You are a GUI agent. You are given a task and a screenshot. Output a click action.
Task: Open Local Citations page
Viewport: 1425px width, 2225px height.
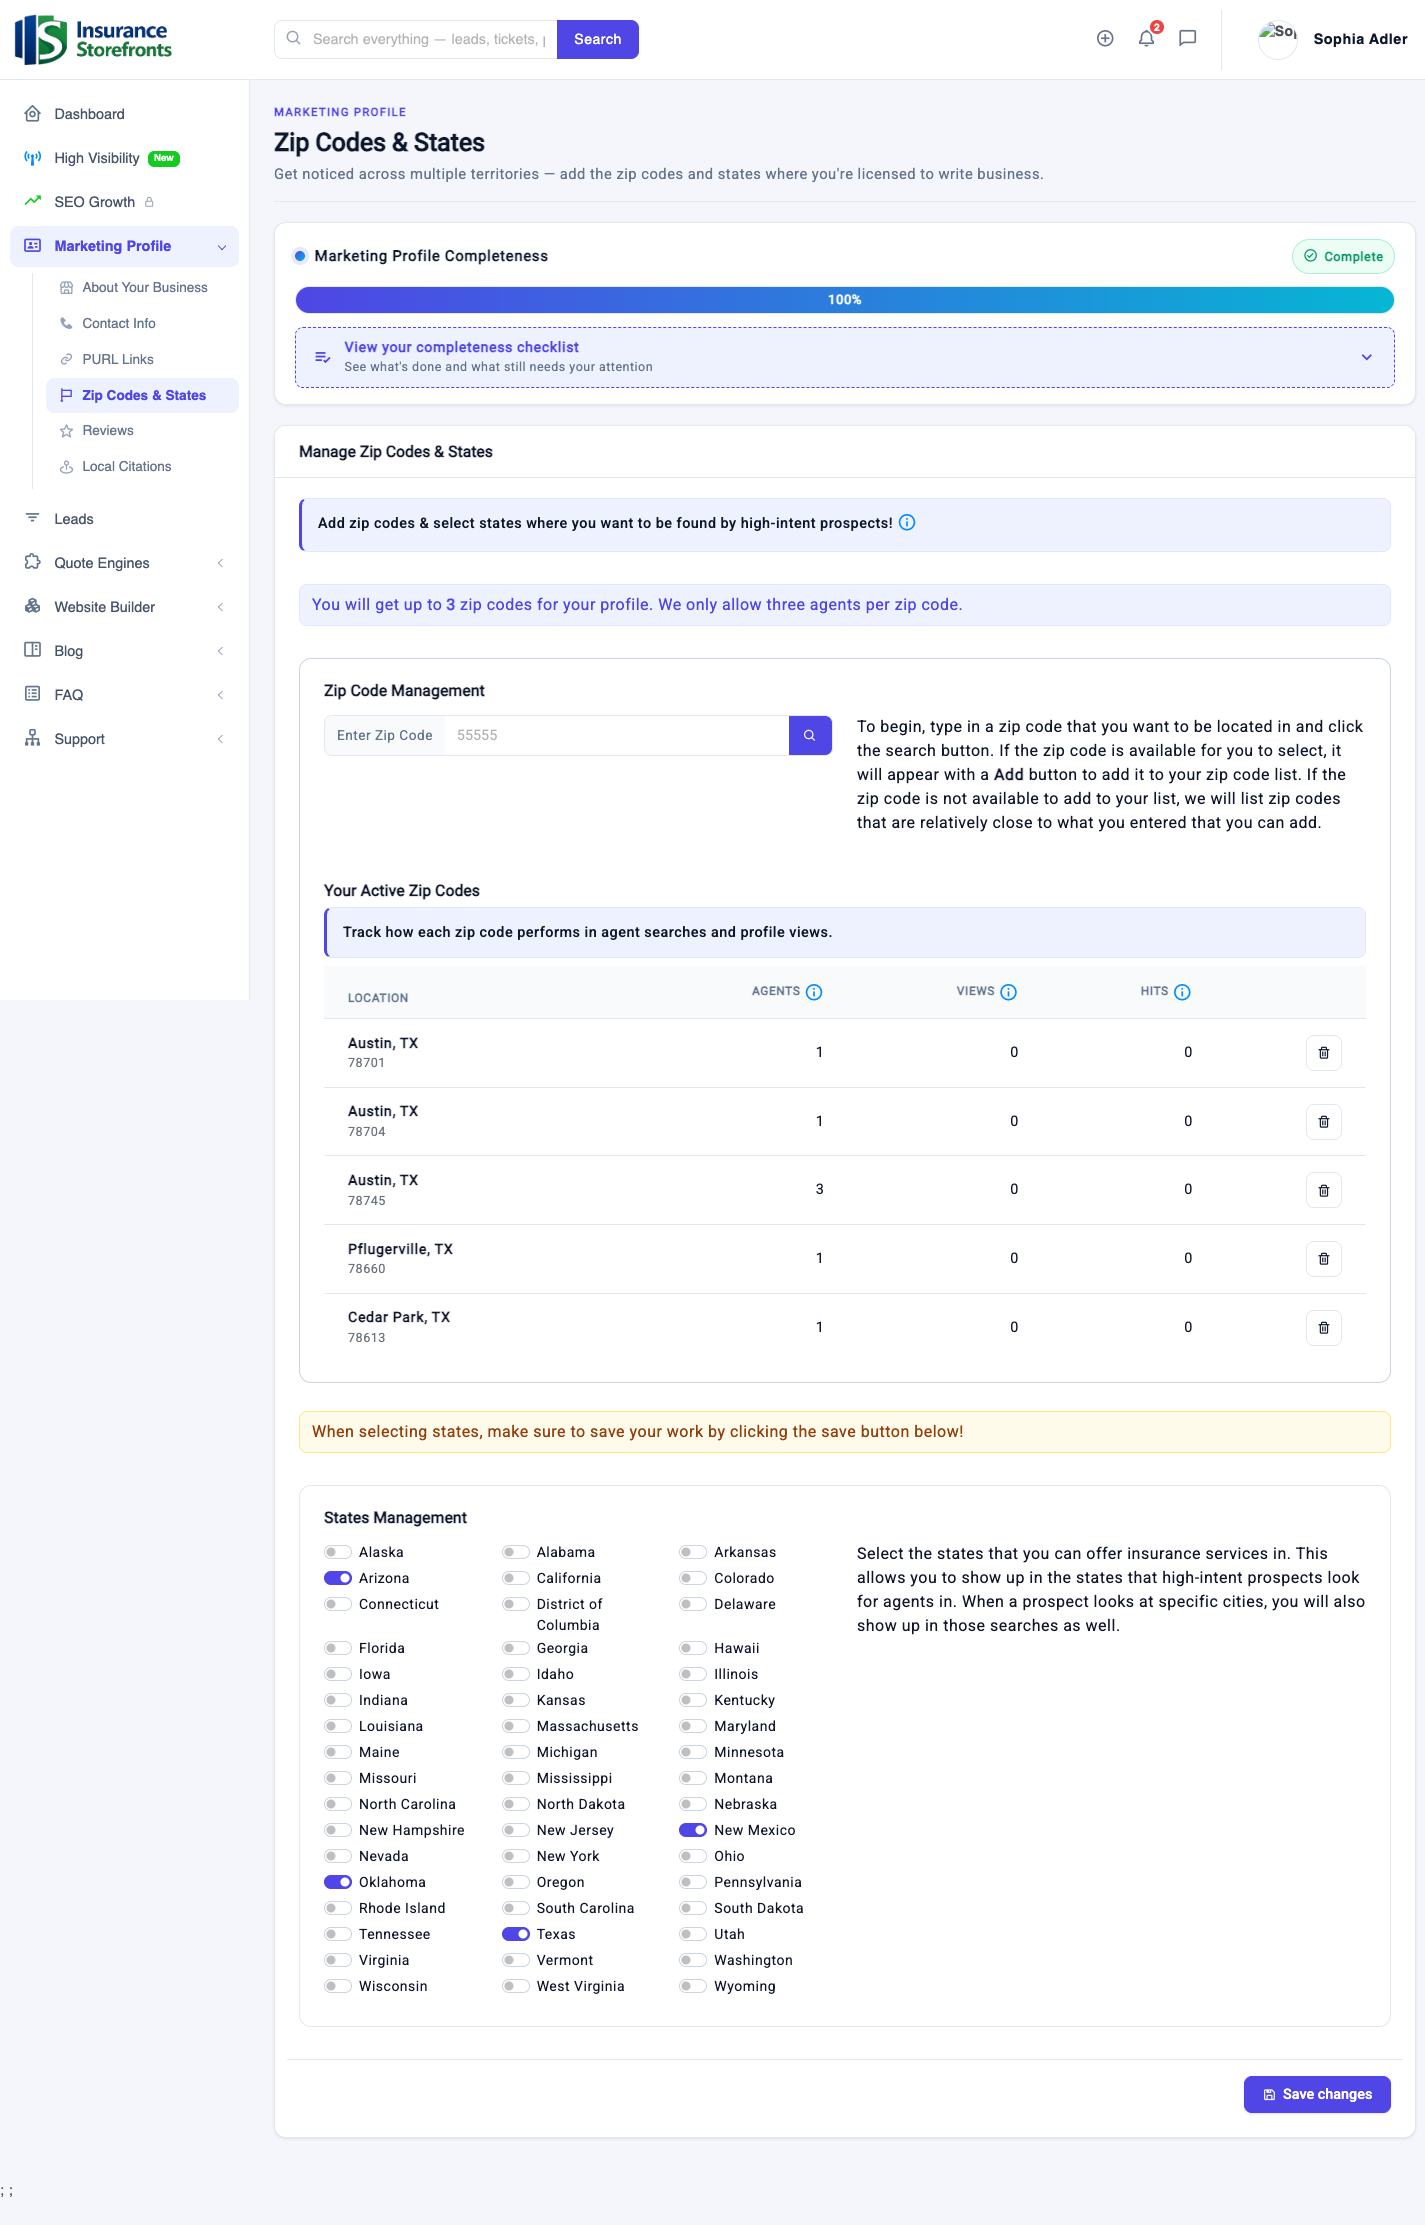click(x=142, y=467)
